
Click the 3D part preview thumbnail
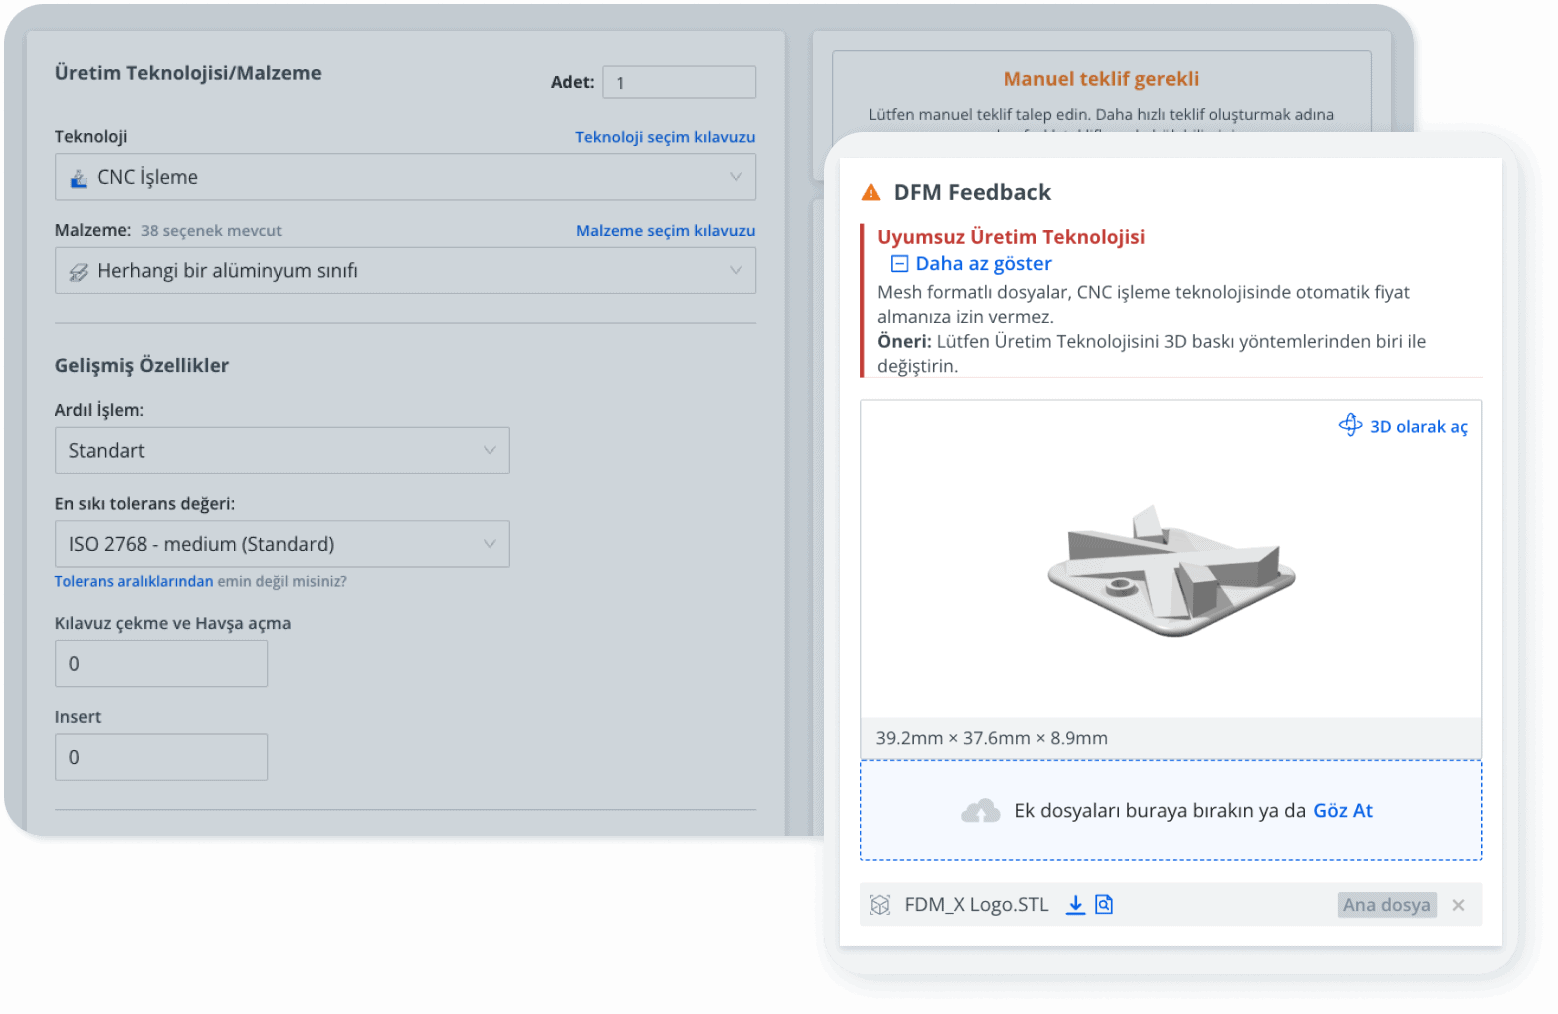(1170, 572)
